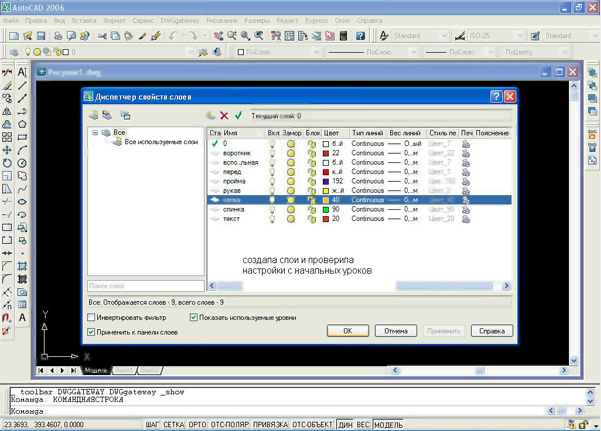Click the dialog's title bar help question icon
Viewport: 601px width, 431px height.
point(496,97)
